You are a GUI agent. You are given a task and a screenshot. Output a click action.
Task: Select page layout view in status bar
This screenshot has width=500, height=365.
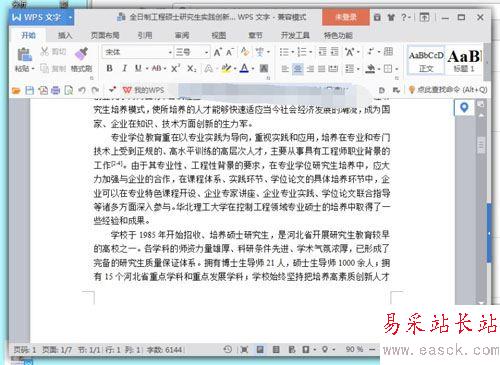(x=260, y=349)
